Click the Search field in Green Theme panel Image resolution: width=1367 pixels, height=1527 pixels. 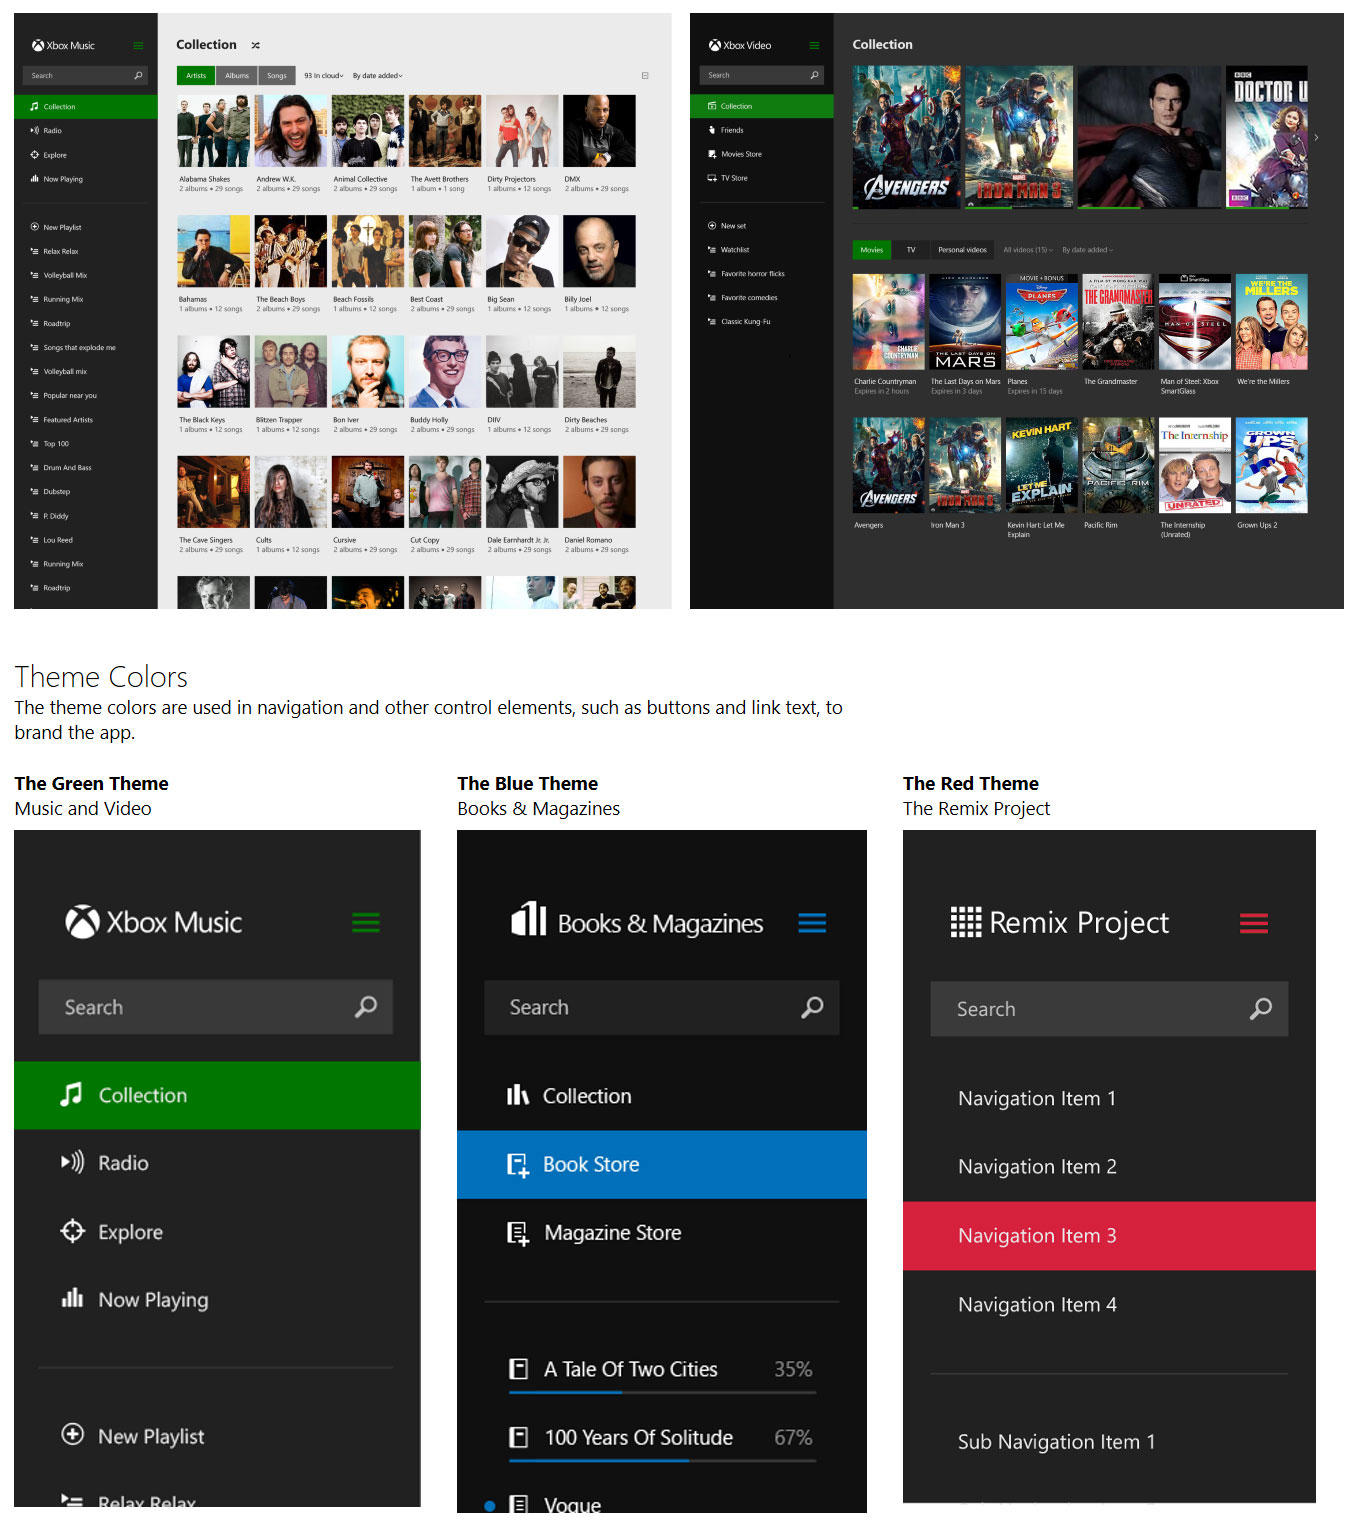coord(215,1007)
